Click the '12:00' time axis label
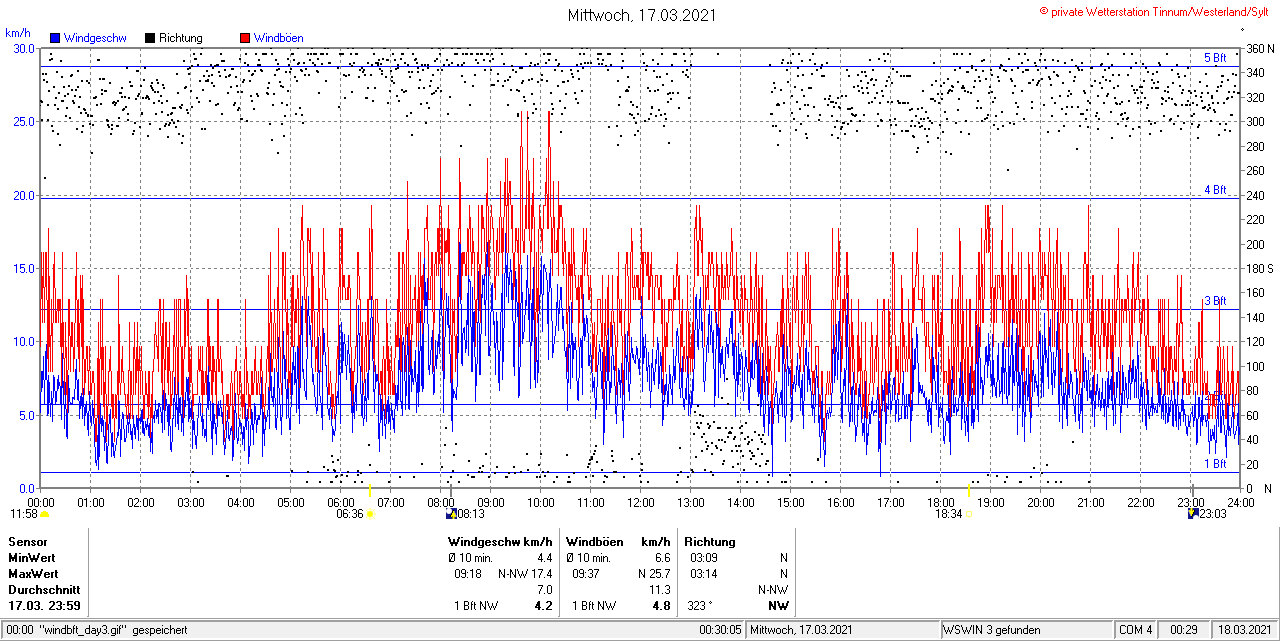 (641, 502)
